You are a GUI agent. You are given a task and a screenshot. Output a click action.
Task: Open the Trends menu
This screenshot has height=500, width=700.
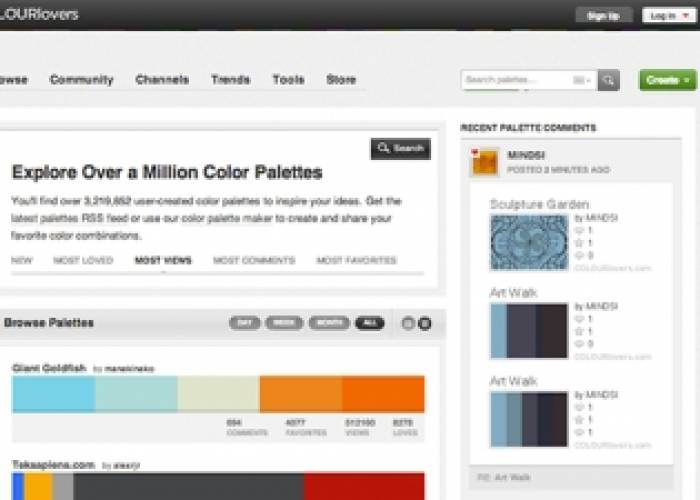[230, 80]
